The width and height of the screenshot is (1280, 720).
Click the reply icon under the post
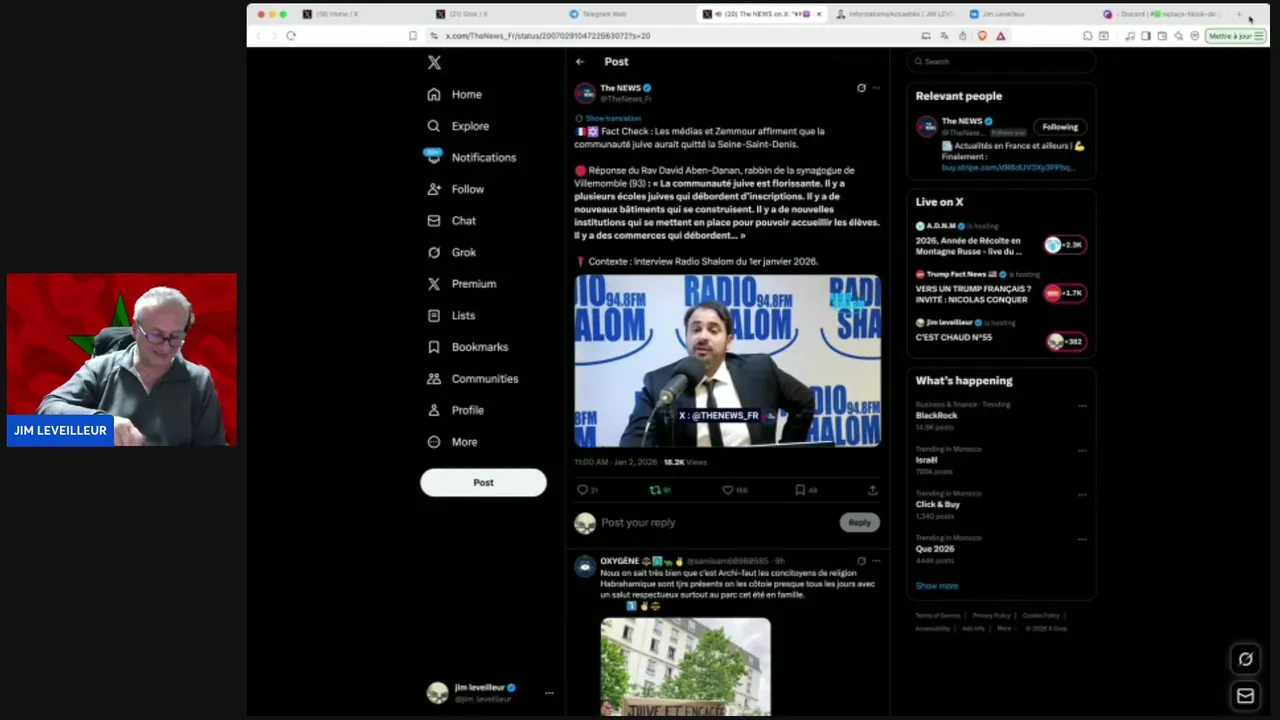583,490
